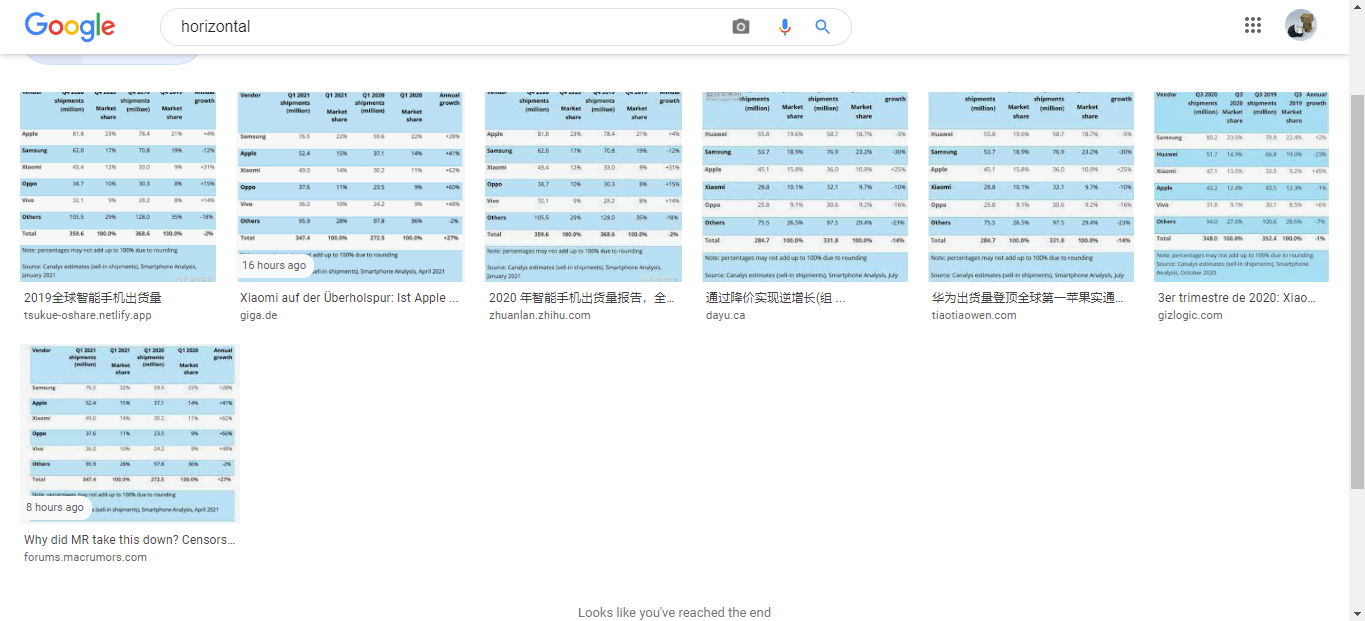The width and height of the screenshot is (1365, 621).
Task: Start voice search with microphone icon
Action: pos(785,27)
